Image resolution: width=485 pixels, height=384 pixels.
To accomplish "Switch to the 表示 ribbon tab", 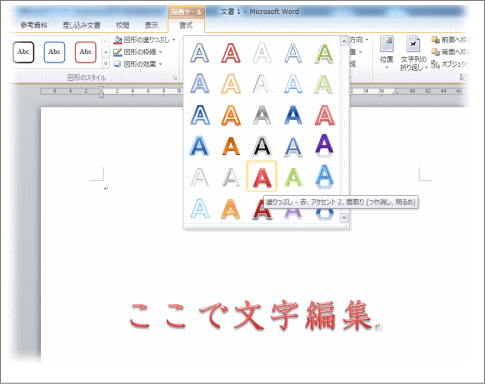I will pyautogui.click(x=152, y=25).
